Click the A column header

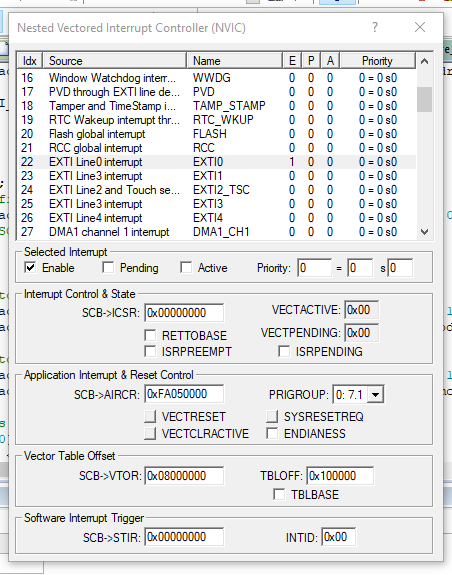click(x=330, y=61)
